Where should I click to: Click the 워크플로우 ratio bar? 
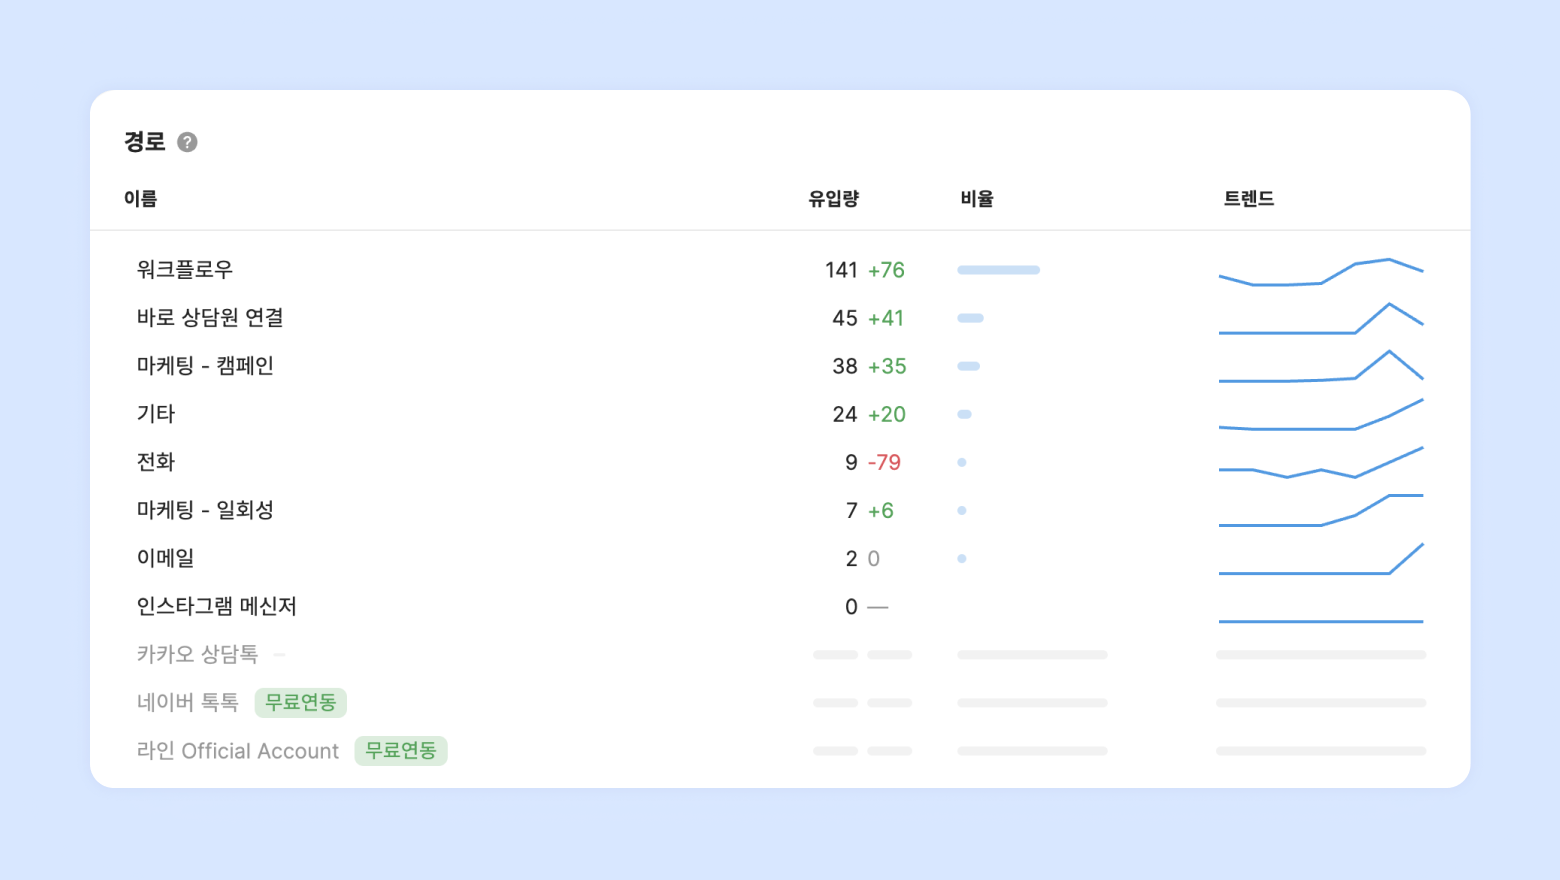click(x=998, y=270)
